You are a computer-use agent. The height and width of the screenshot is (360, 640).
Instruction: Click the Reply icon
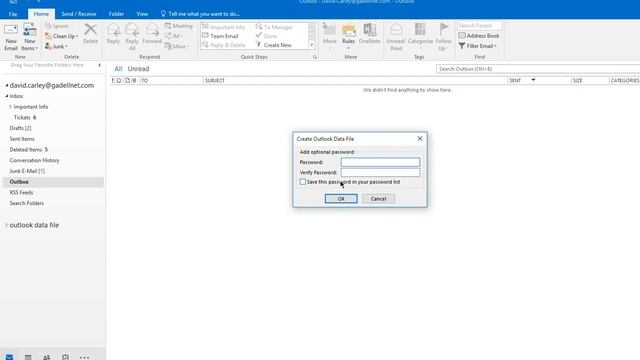[113, 30]
